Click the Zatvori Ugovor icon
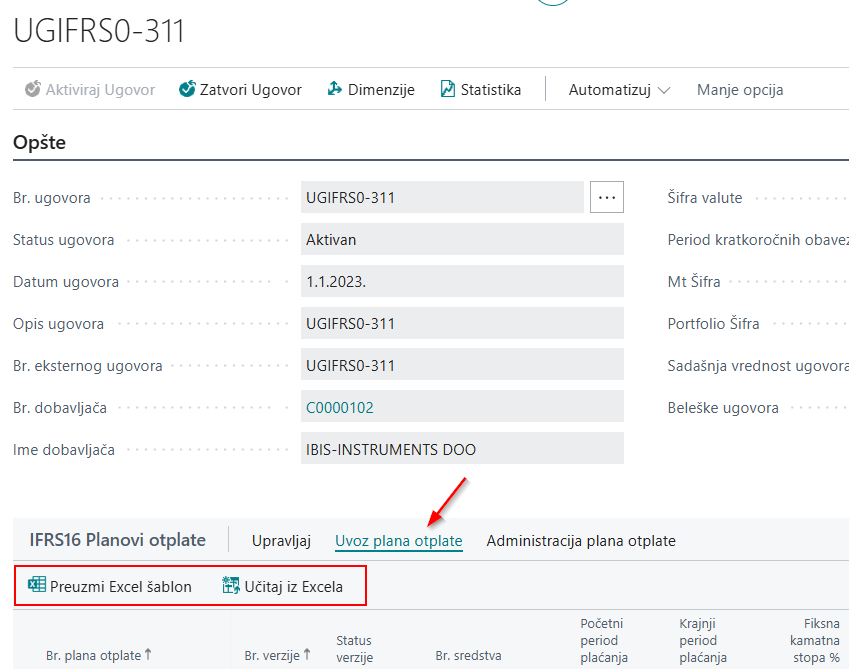The height and width of the screenshot is (669, 849). pos(187,89)
